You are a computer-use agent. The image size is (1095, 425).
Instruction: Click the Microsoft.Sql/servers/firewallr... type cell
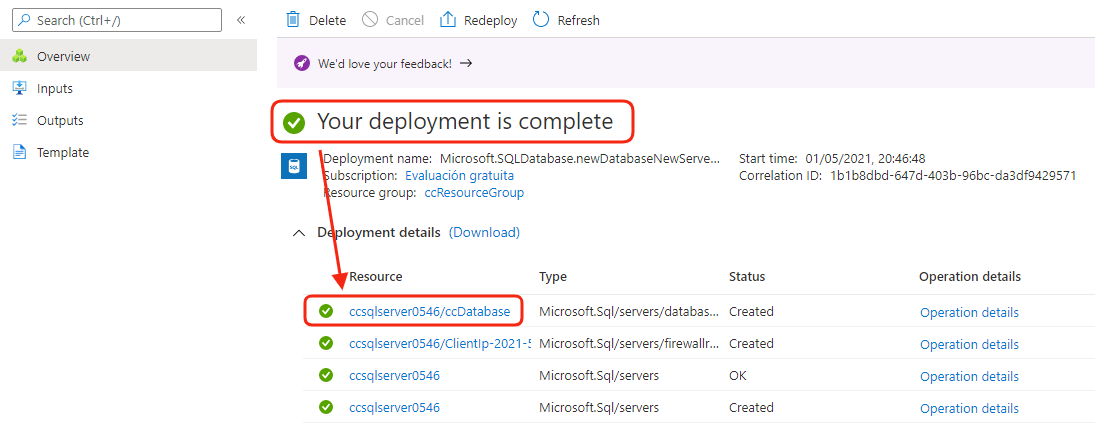629,344
